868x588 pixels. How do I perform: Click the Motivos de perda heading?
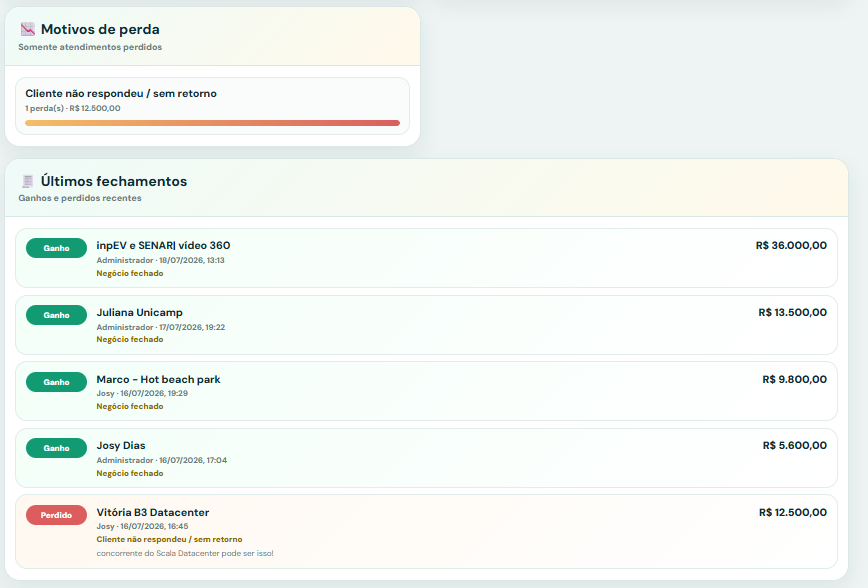tap(100, 29)
